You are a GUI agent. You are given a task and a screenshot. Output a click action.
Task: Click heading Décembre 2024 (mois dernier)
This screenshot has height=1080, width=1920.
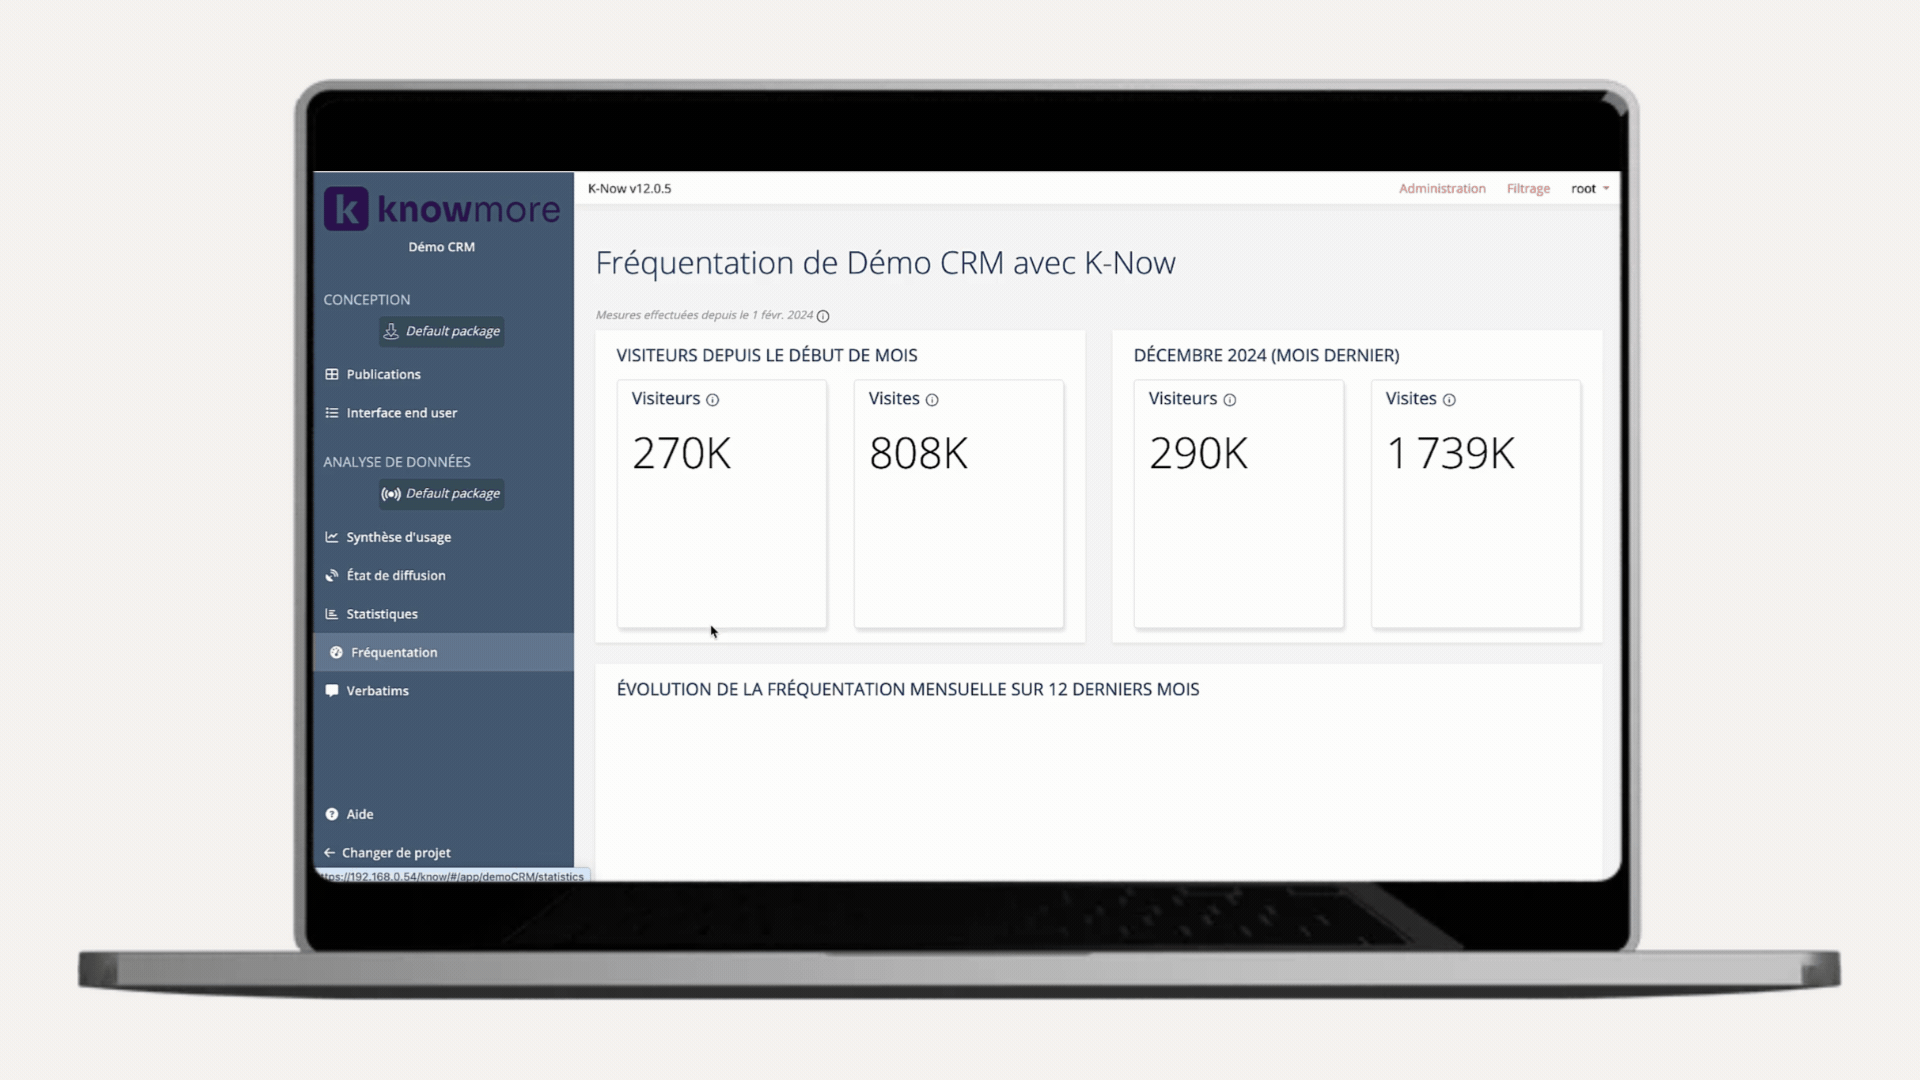(1266, 356)
